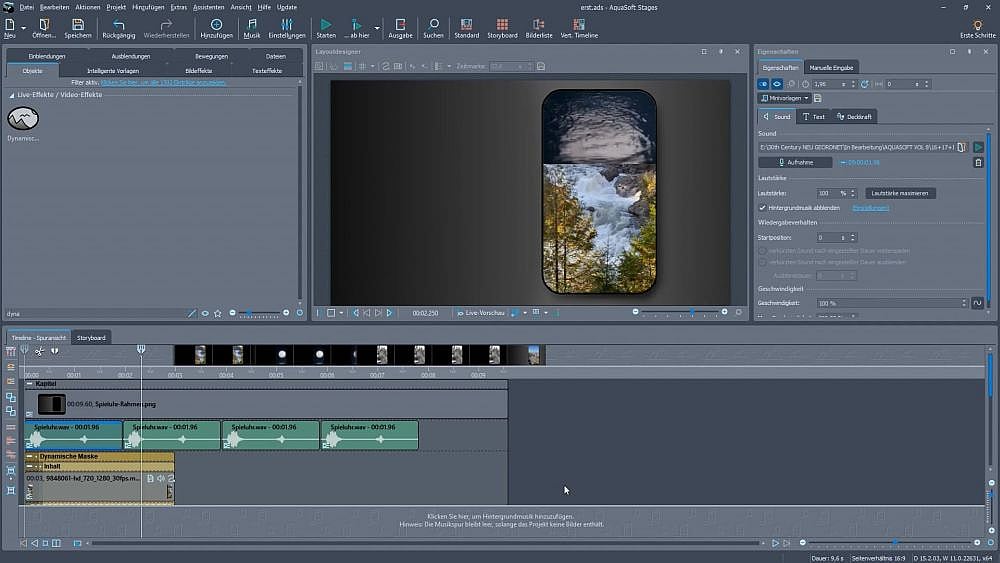Click the first Spieluhr.wav audio clip
Screen dimensions: 1000x563
tap(73, 436)
